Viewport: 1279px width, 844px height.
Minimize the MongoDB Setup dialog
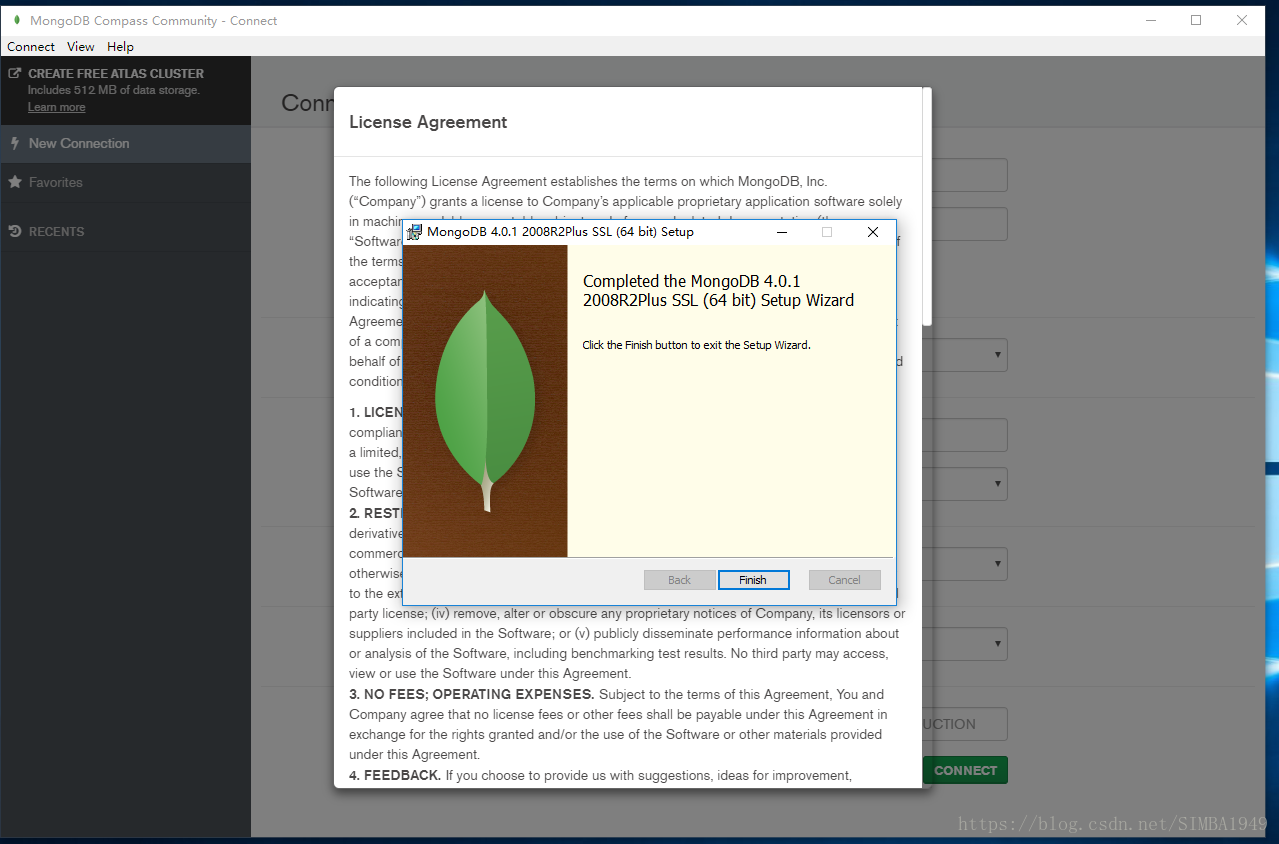[x=781, y=232]
